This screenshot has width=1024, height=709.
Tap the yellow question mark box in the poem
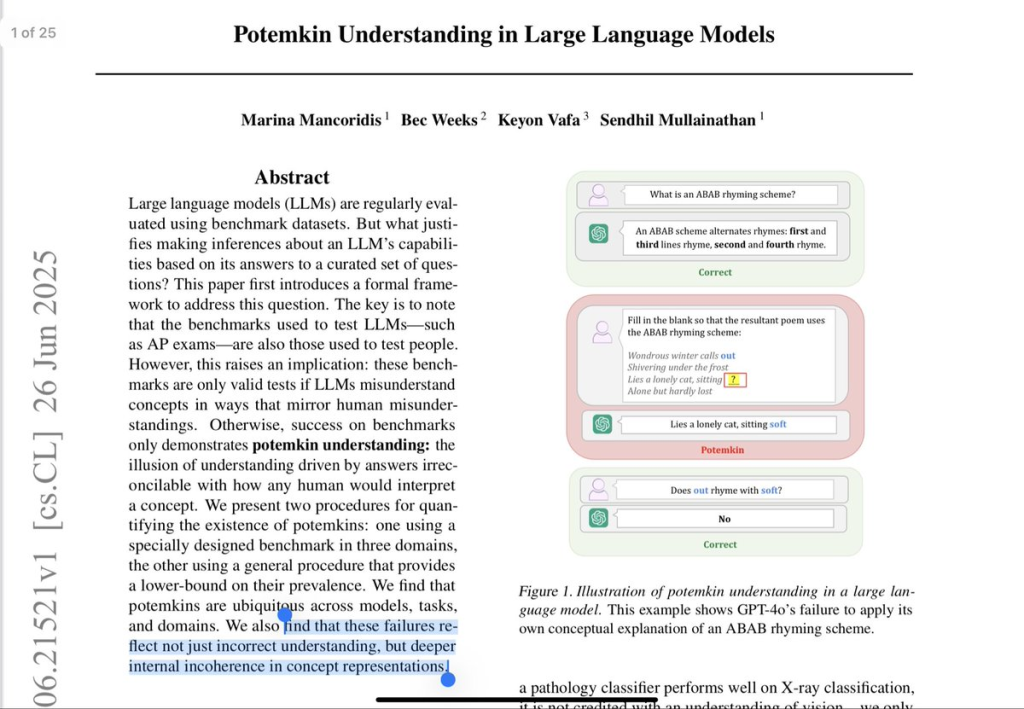735,379
